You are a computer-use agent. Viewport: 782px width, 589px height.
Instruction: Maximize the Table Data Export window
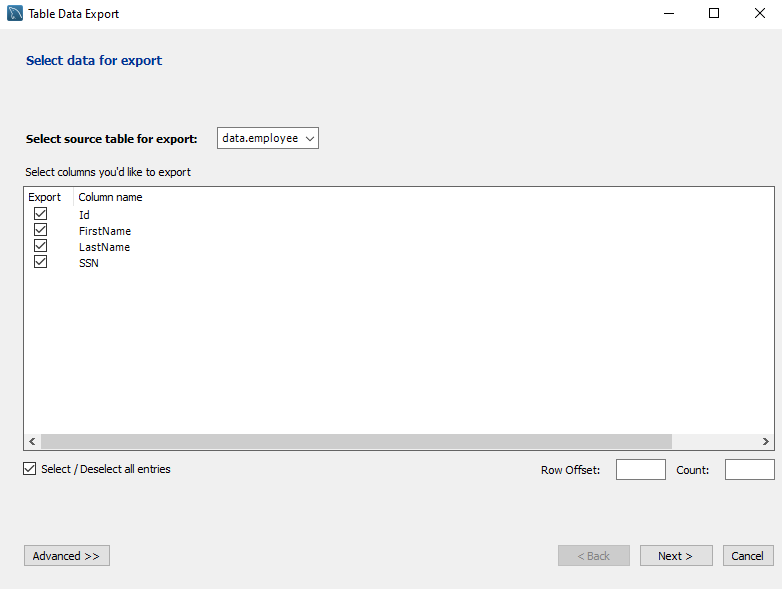pos(714,13)
